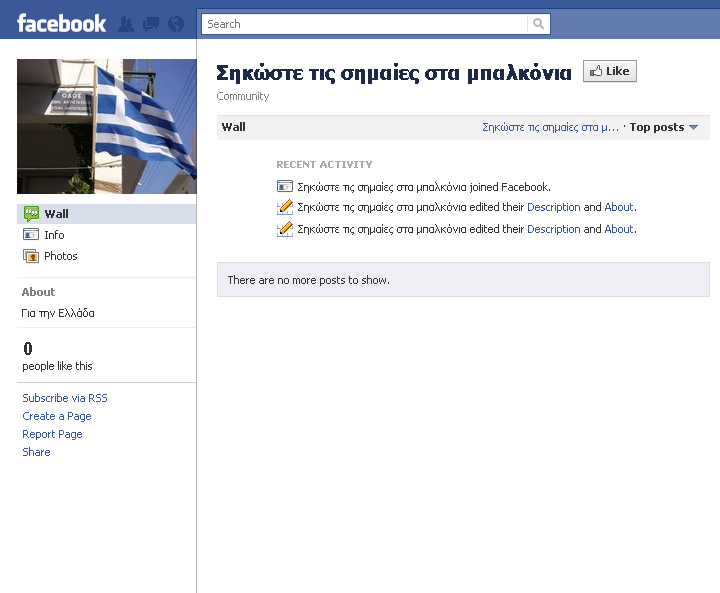Open messages icon in top bar

click(151, 24)
